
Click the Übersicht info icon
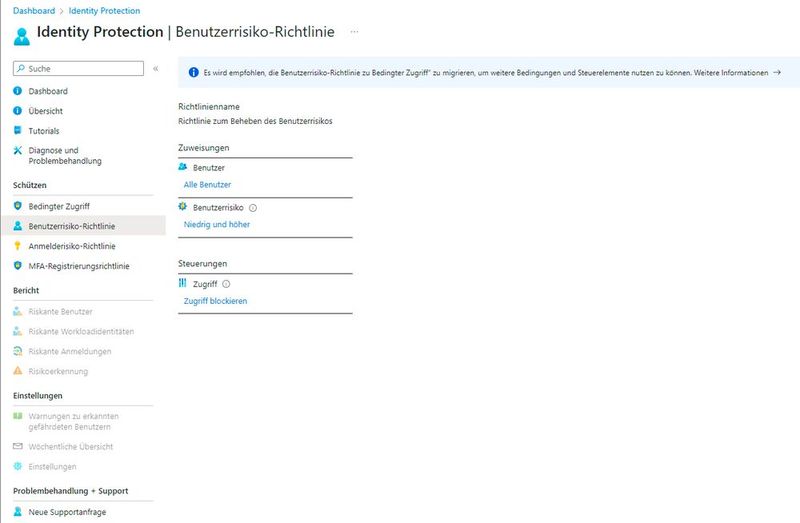[17, 111]
